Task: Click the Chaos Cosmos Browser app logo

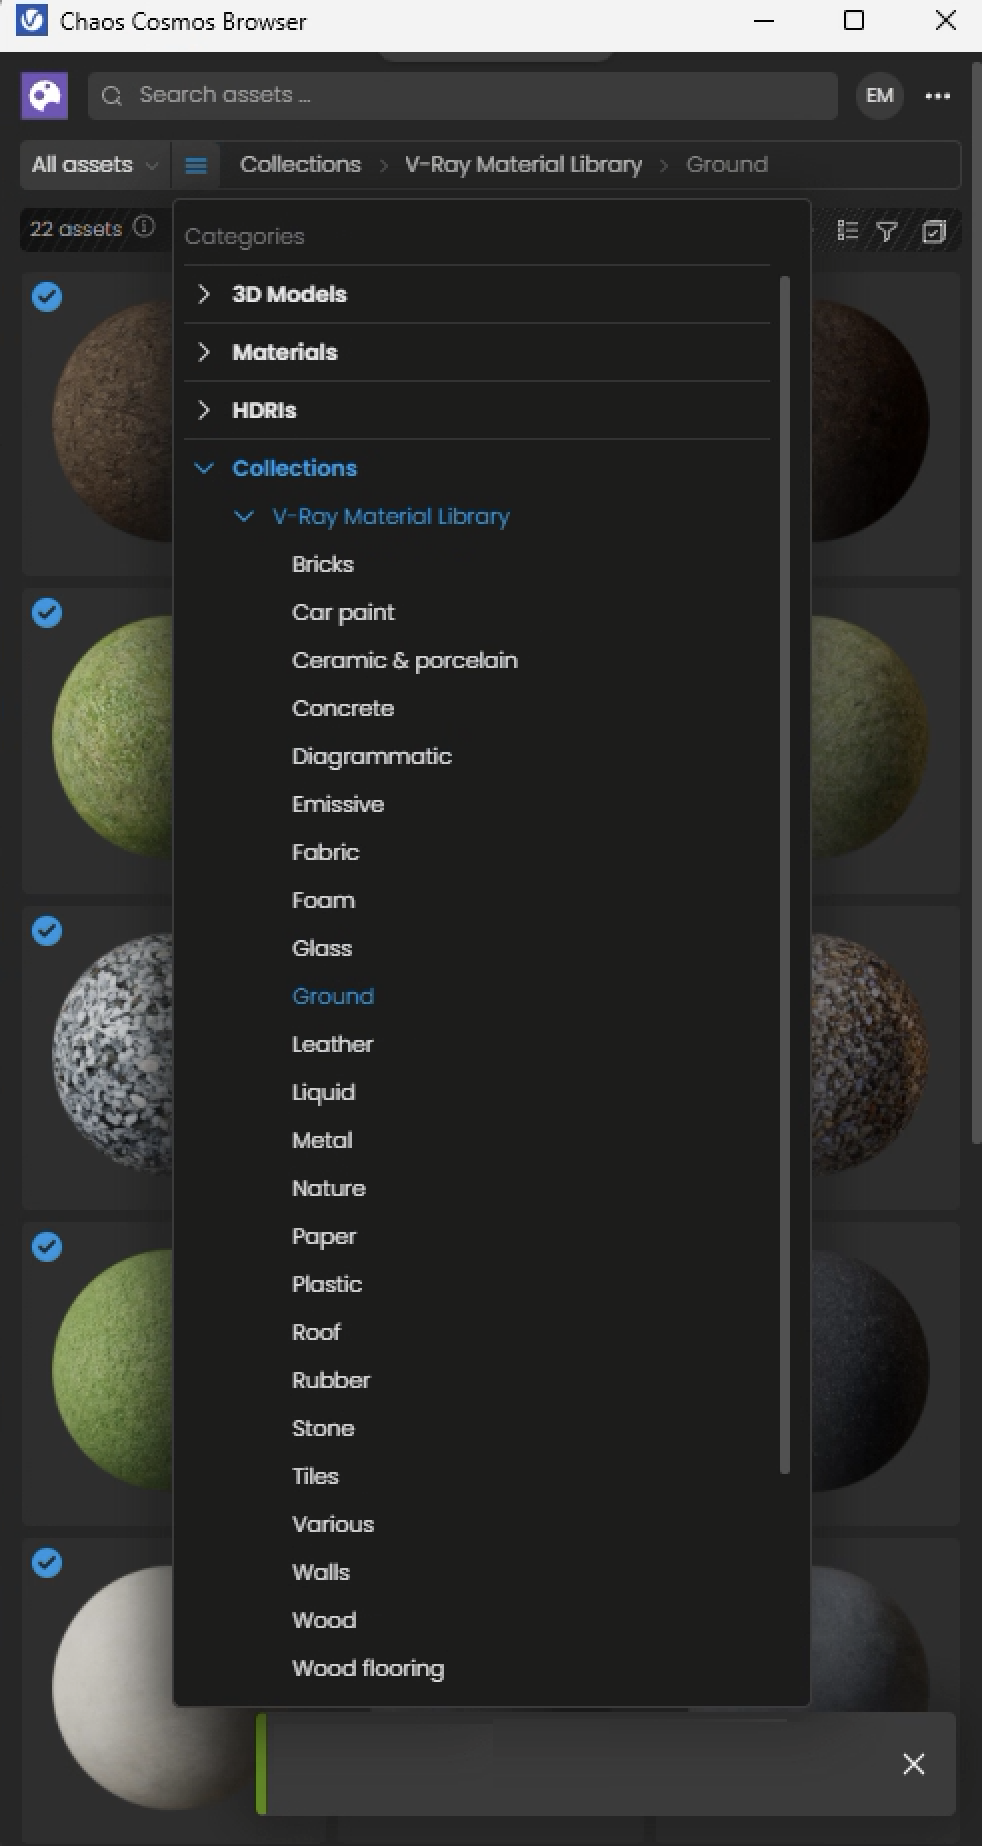Action: tap(31, 21)
